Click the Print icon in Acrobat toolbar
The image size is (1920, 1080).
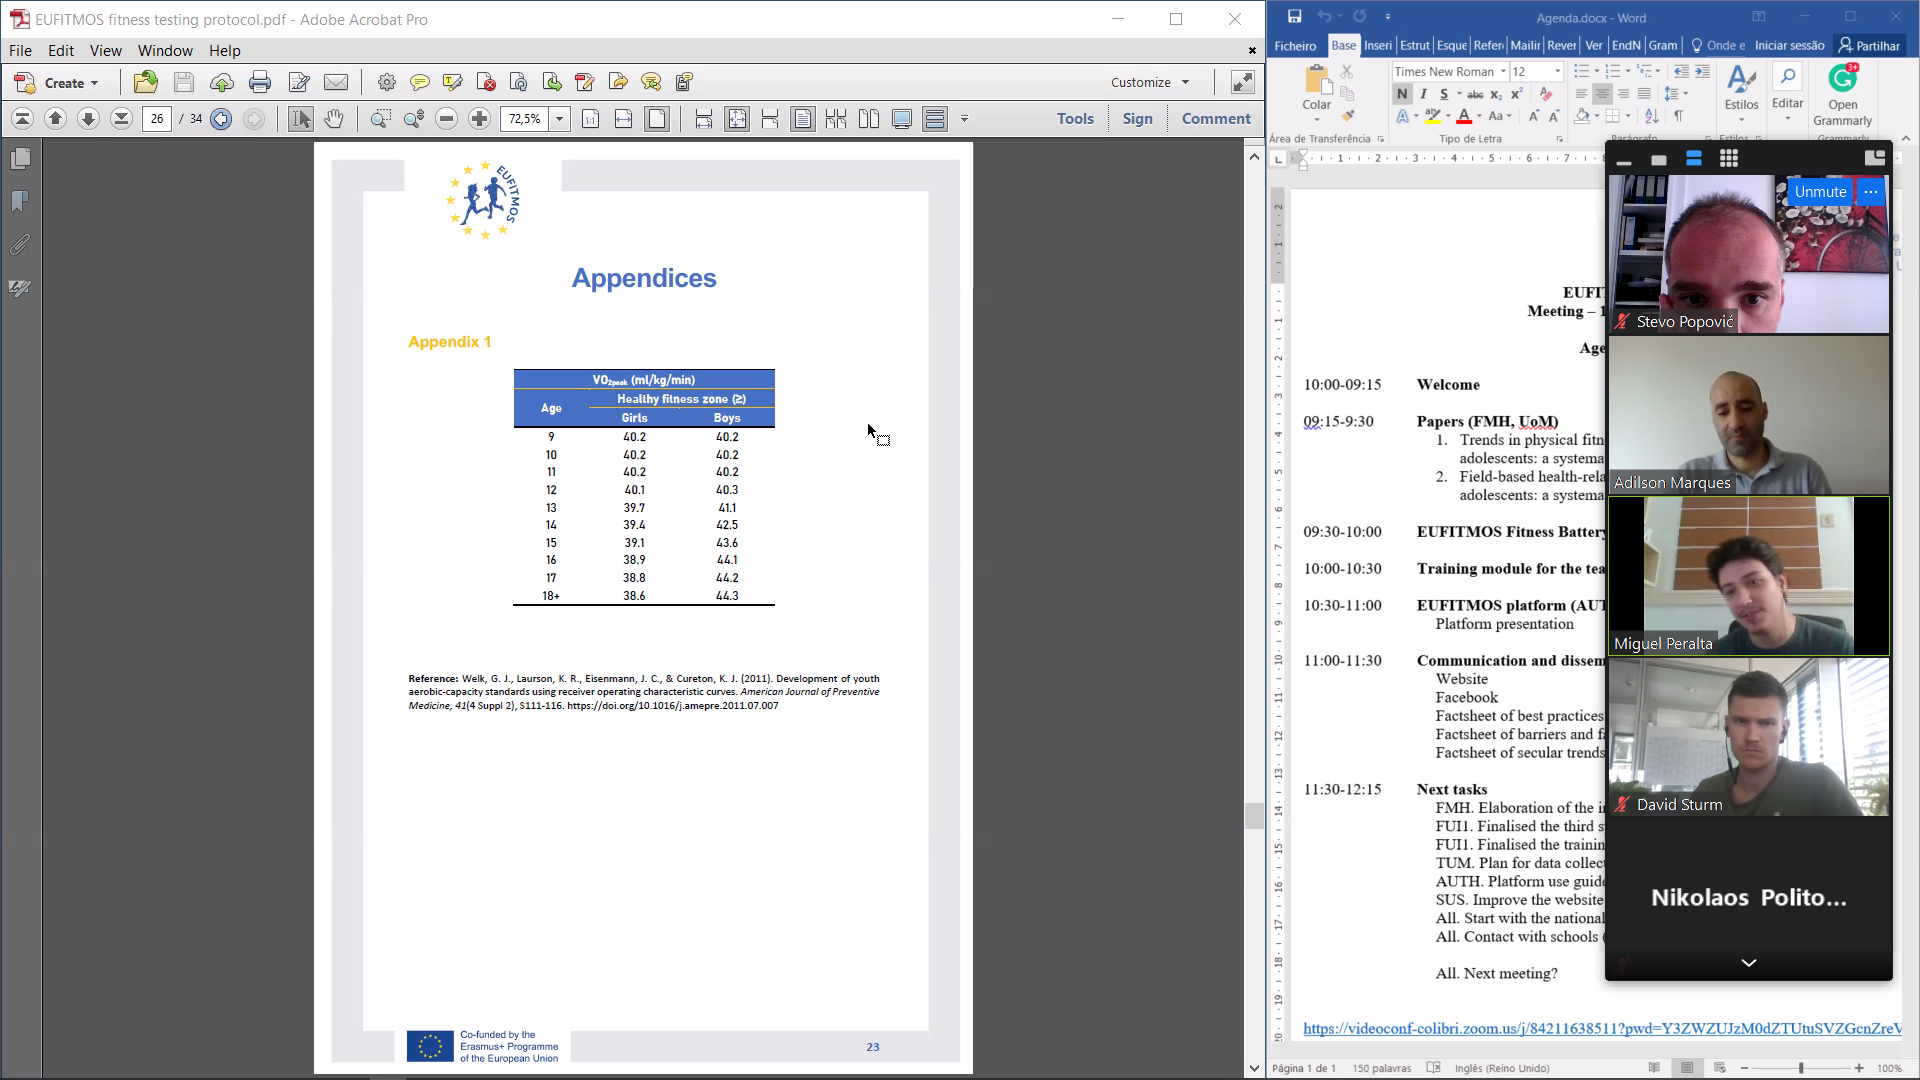pos(260,82)
